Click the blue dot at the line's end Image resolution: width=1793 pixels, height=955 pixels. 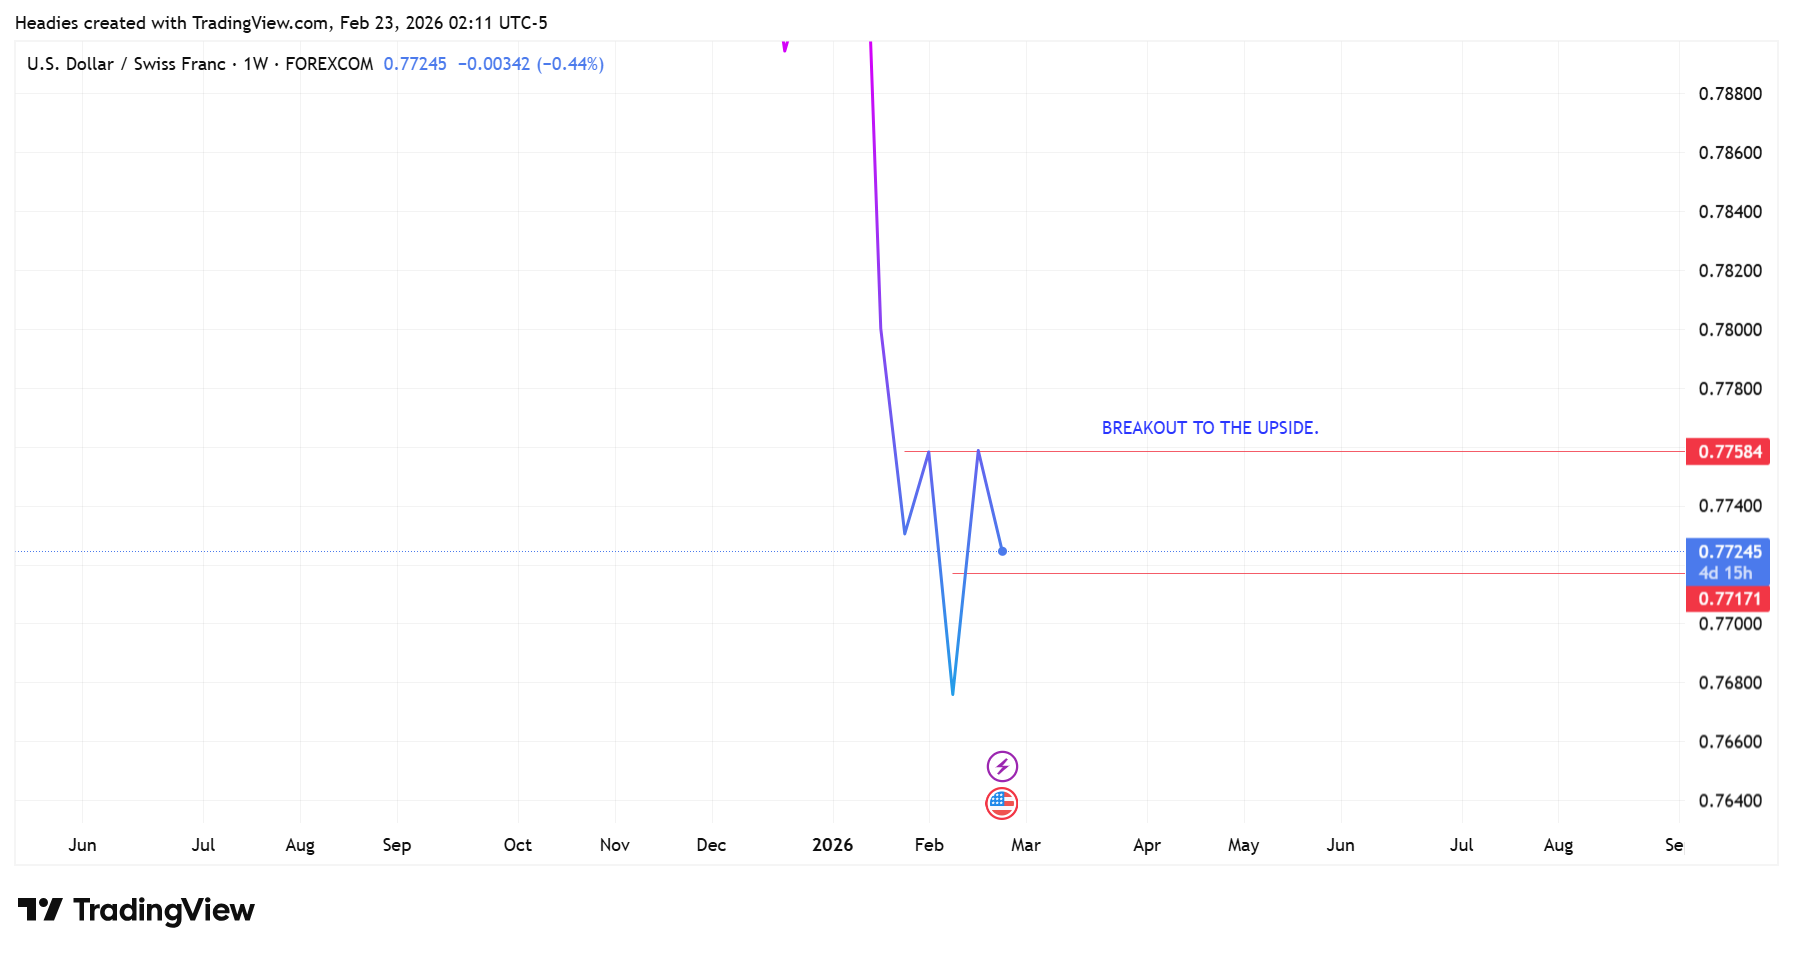tap(1002, 551)
